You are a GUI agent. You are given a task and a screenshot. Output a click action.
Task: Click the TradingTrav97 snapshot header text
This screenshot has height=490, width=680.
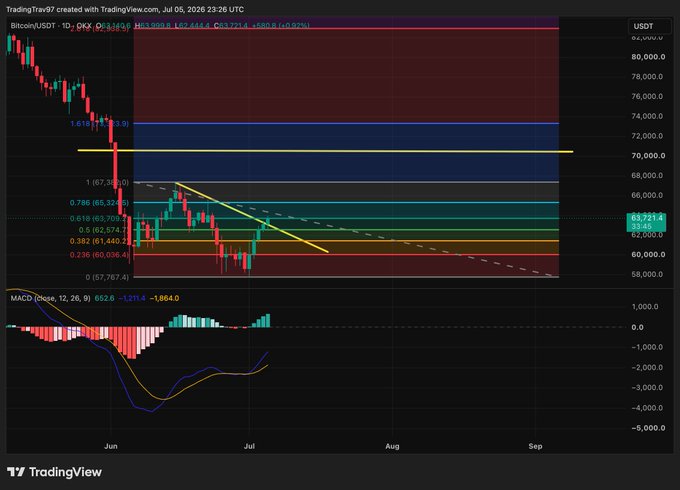point(125,10)
